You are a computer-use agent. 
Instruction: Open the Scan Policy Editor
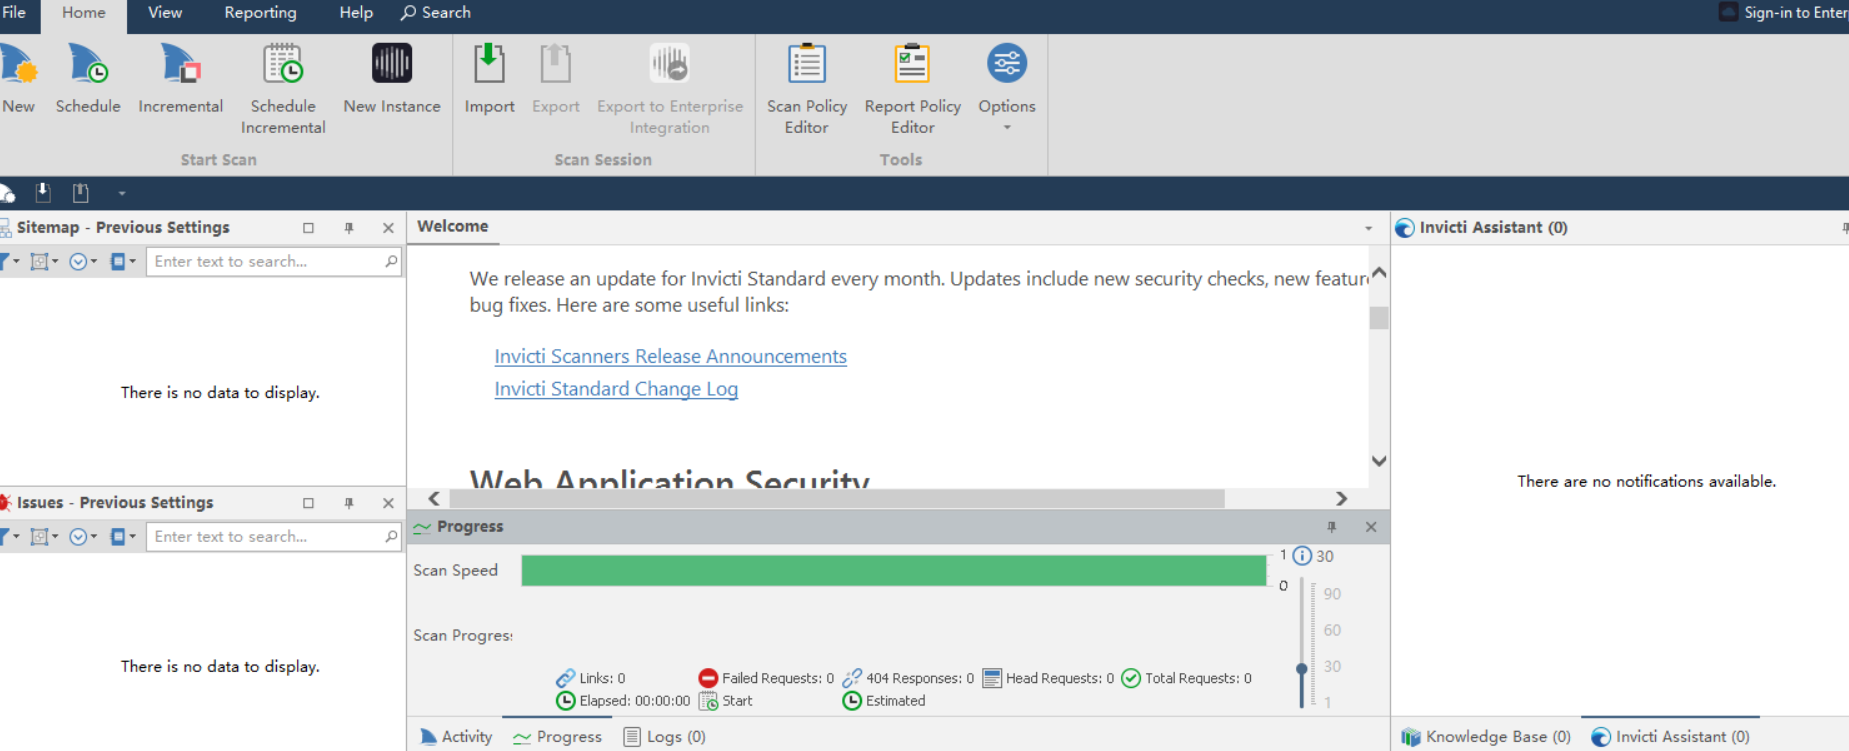807,90
